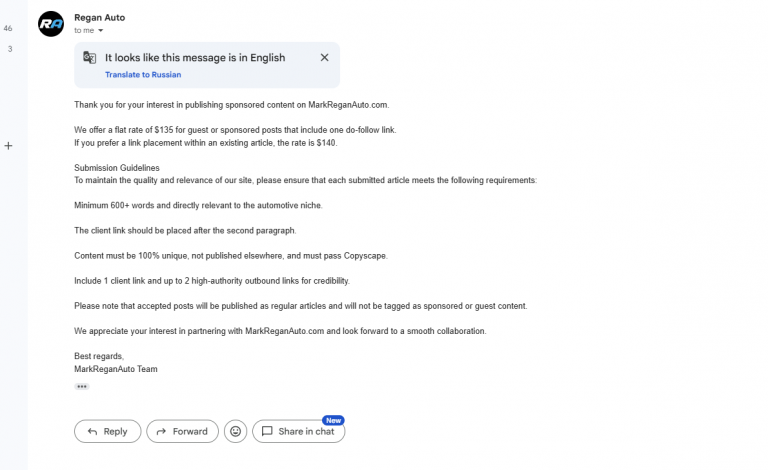
Task: Show trimmed content via three-dots button
Action: [x=82, y=387]
